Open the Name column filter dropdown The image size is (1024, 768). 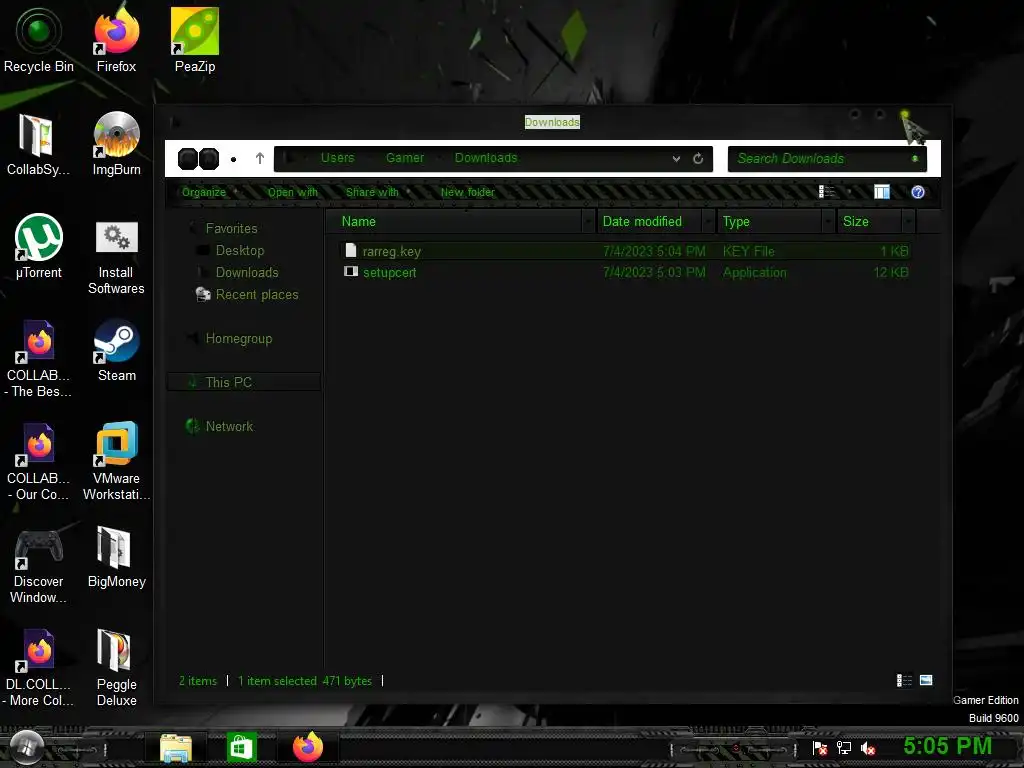pyautogui.click(x=588, y=222)
